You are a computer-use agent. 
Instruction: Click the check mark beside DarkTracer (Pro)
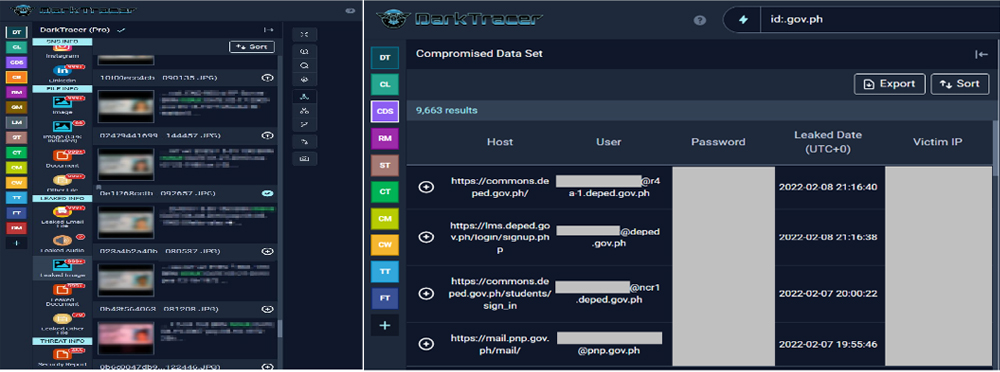[x=121, y=30]
